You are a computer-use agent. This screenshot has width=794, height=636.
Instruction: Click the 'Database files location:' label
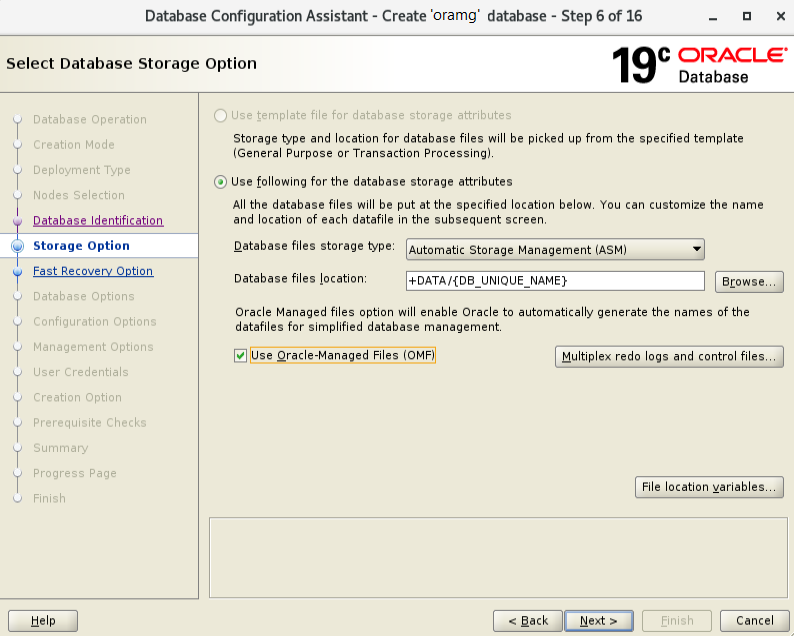pos(300,279)
